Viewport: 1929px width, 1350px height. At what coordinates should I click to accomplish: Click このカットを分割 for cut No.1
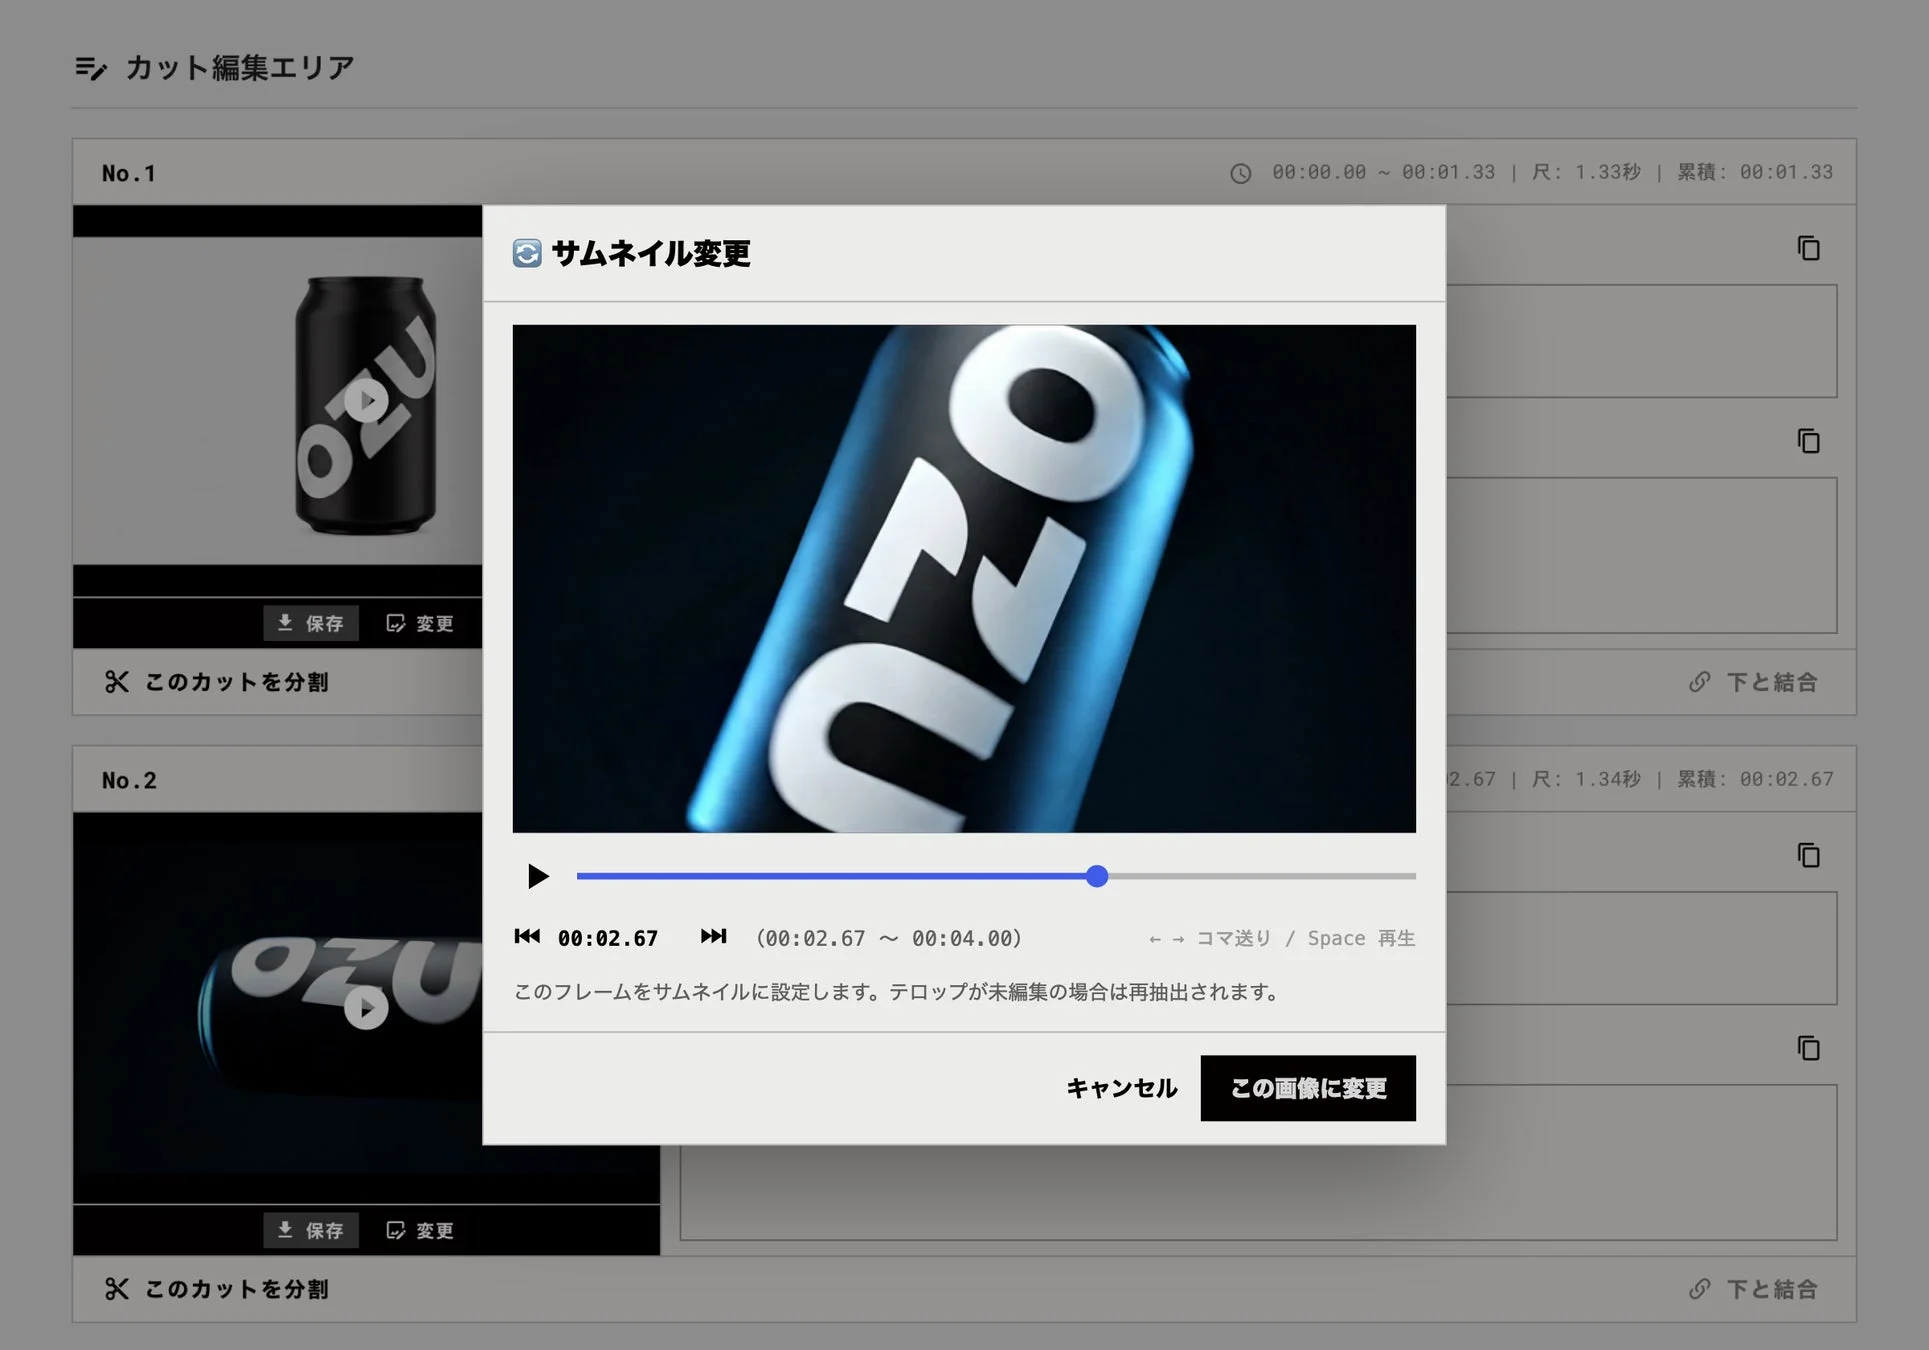(217, 682)
